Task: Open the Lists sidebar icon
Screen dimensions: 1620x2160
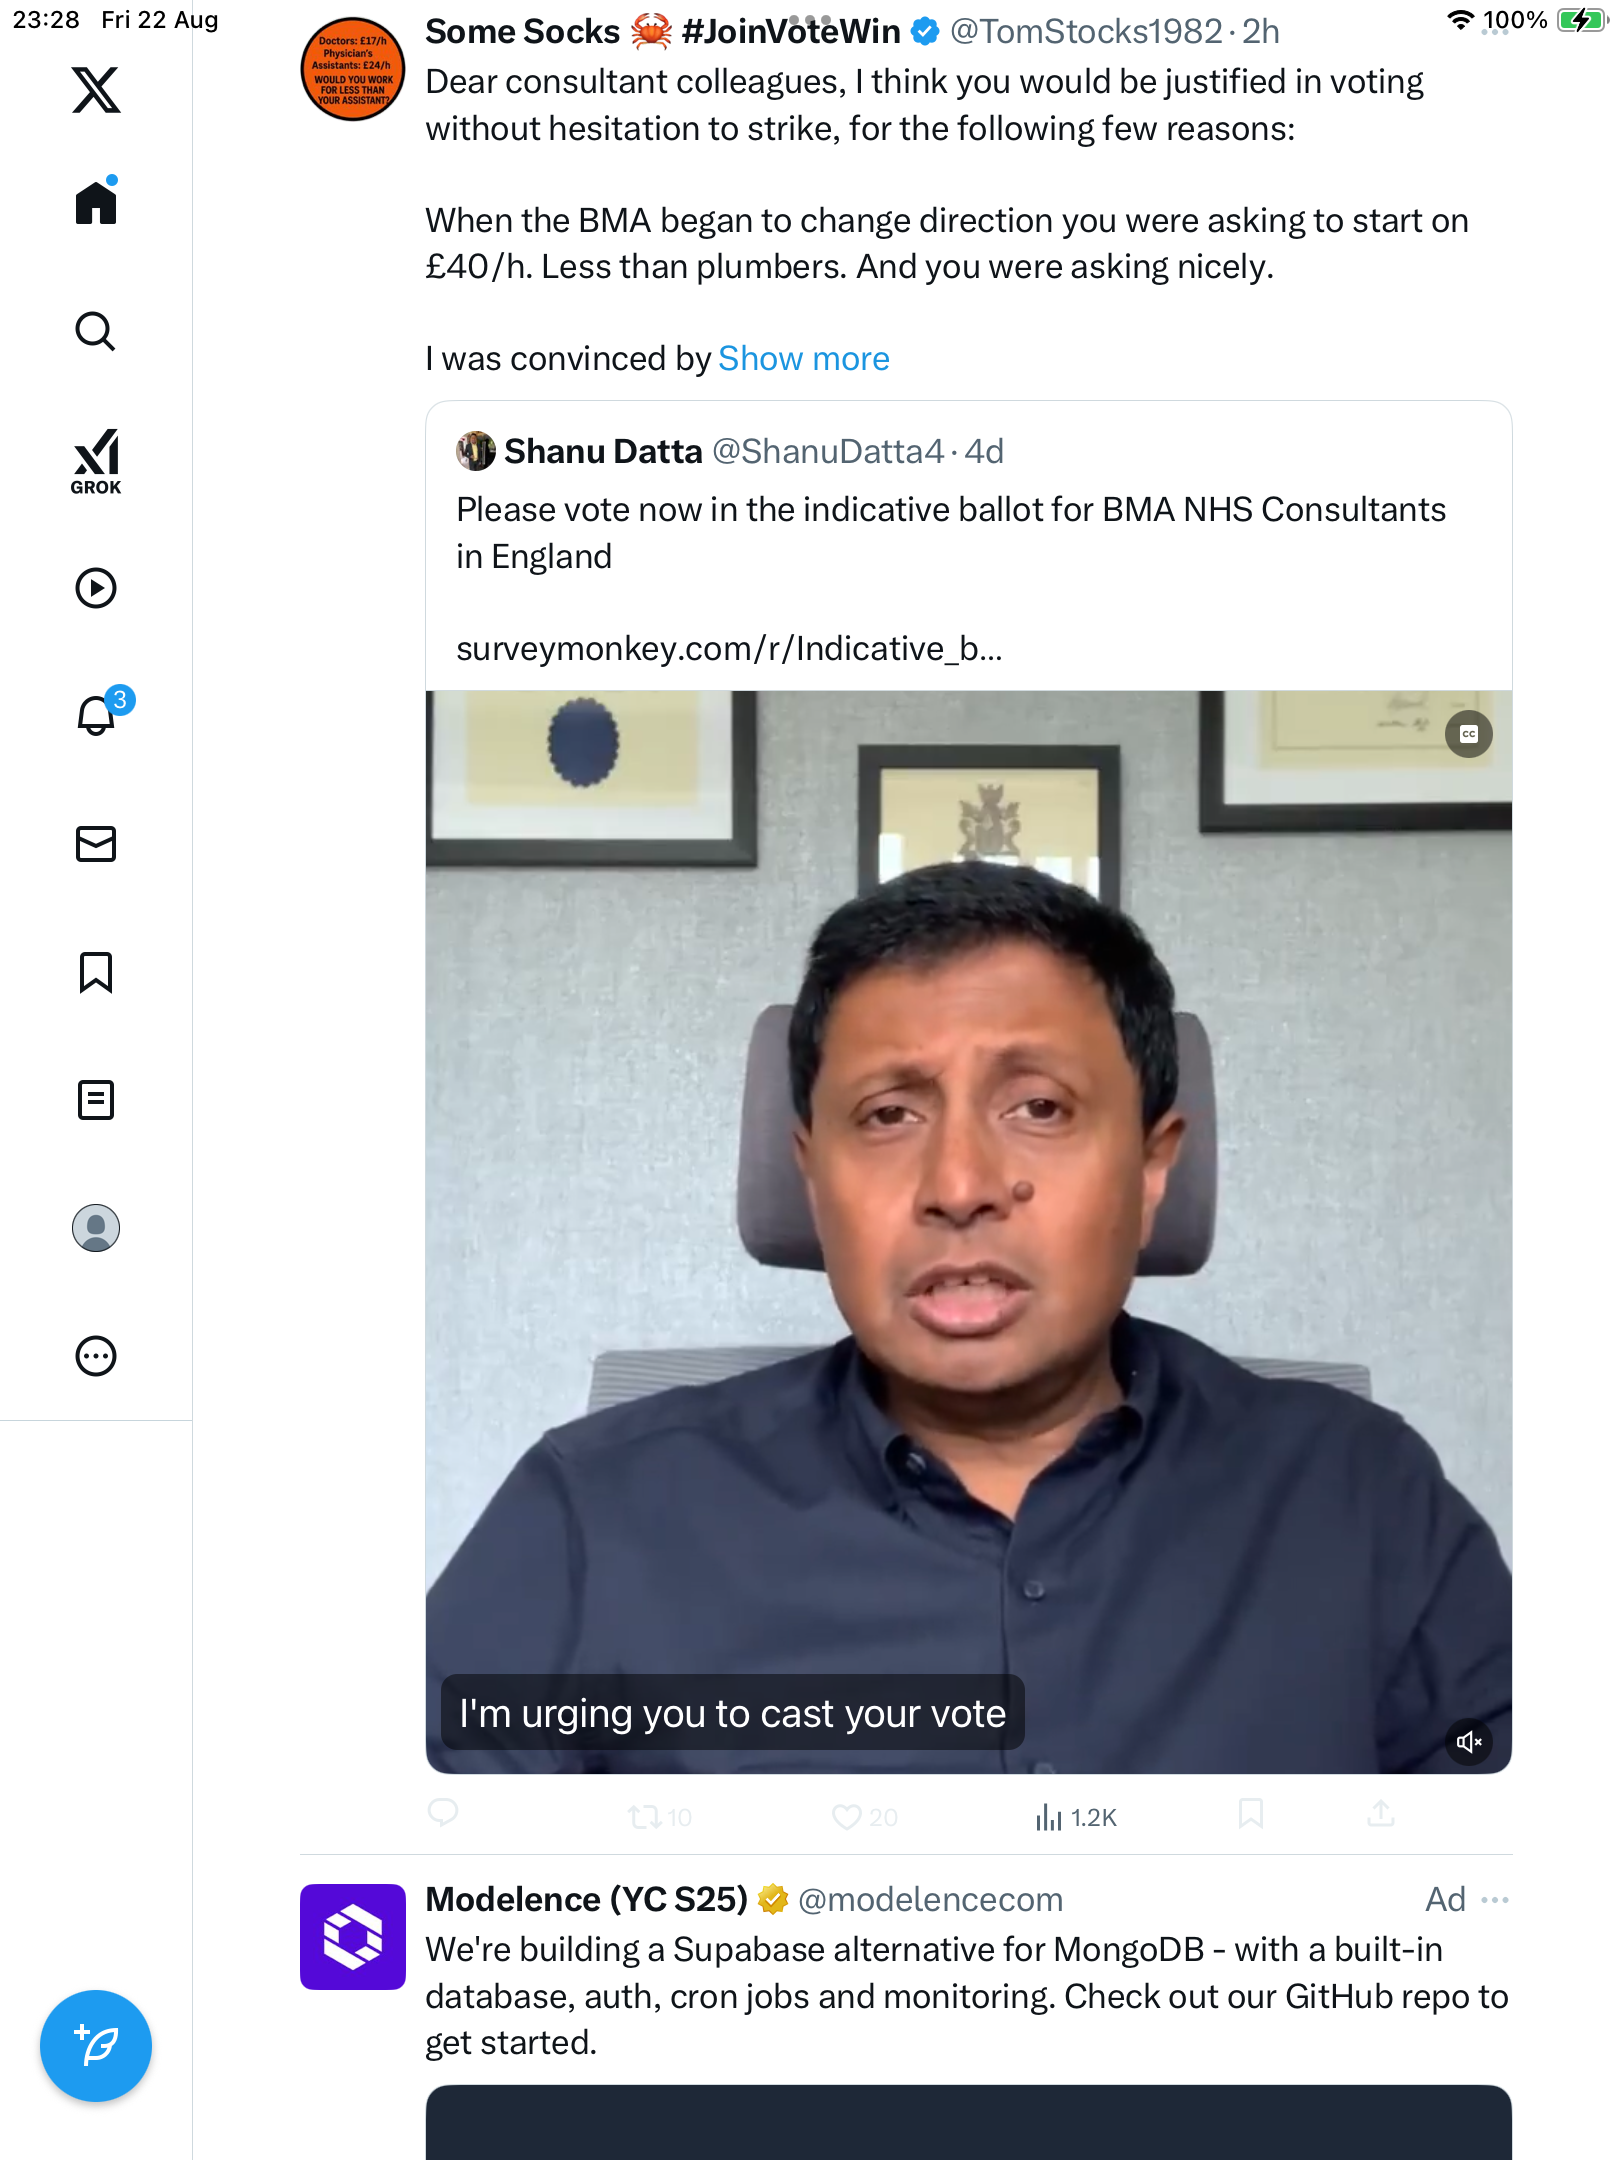Action: tap(96, 1100)
